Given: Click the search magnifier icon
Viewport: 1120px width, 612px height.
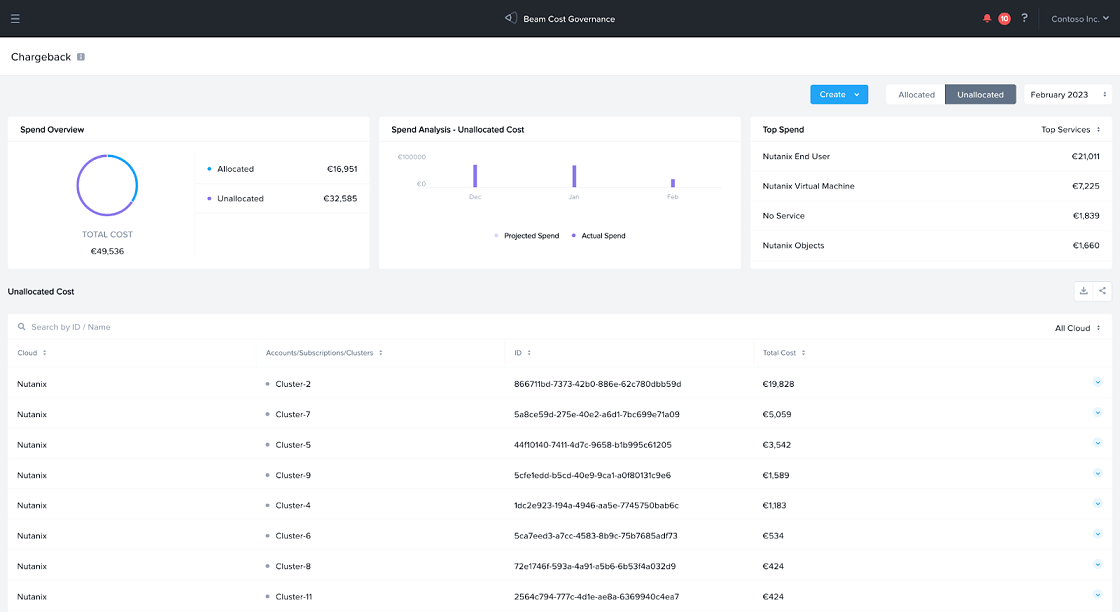Looking at the screenshot, I should [x=21, y=327].
